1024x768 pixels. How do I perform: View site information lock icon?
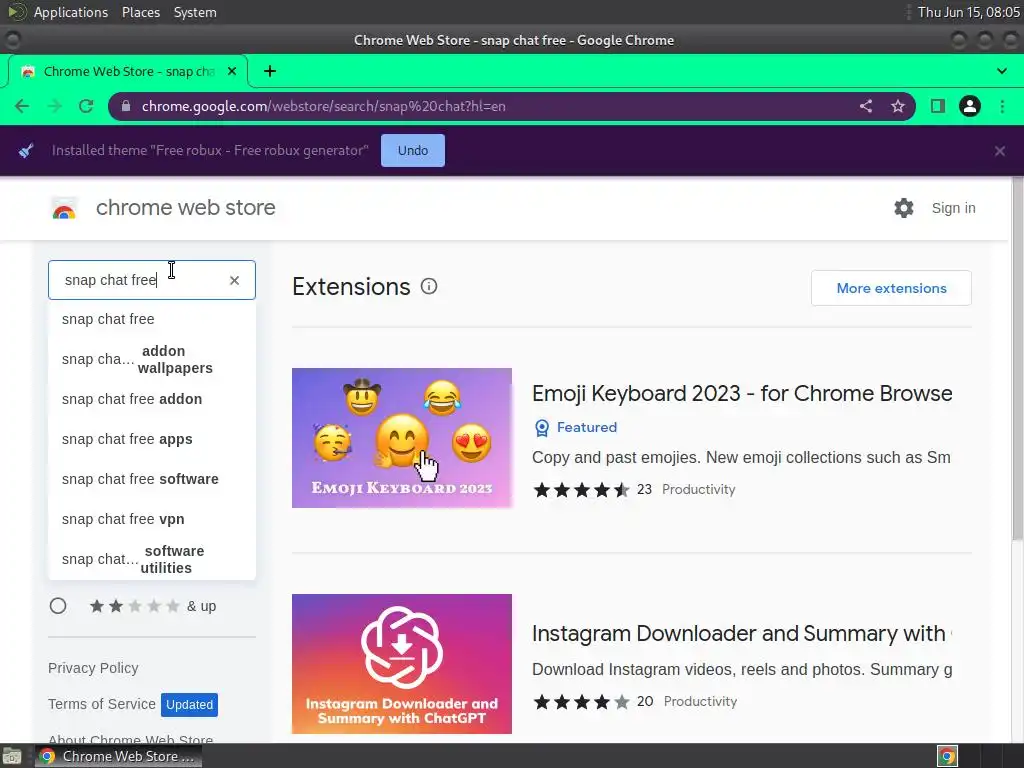click(127, 106)
